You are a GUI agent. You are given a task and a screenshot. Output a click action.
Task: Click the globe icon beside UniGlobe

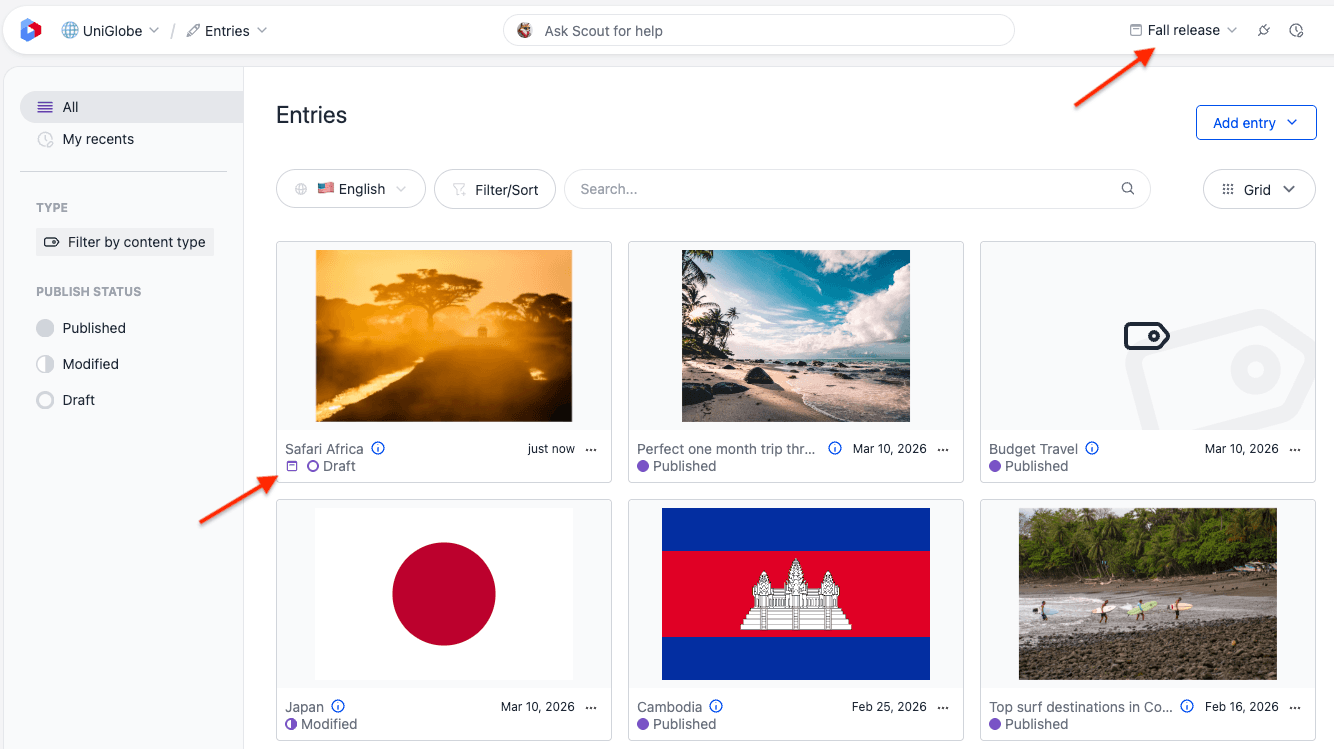[70, 30]
